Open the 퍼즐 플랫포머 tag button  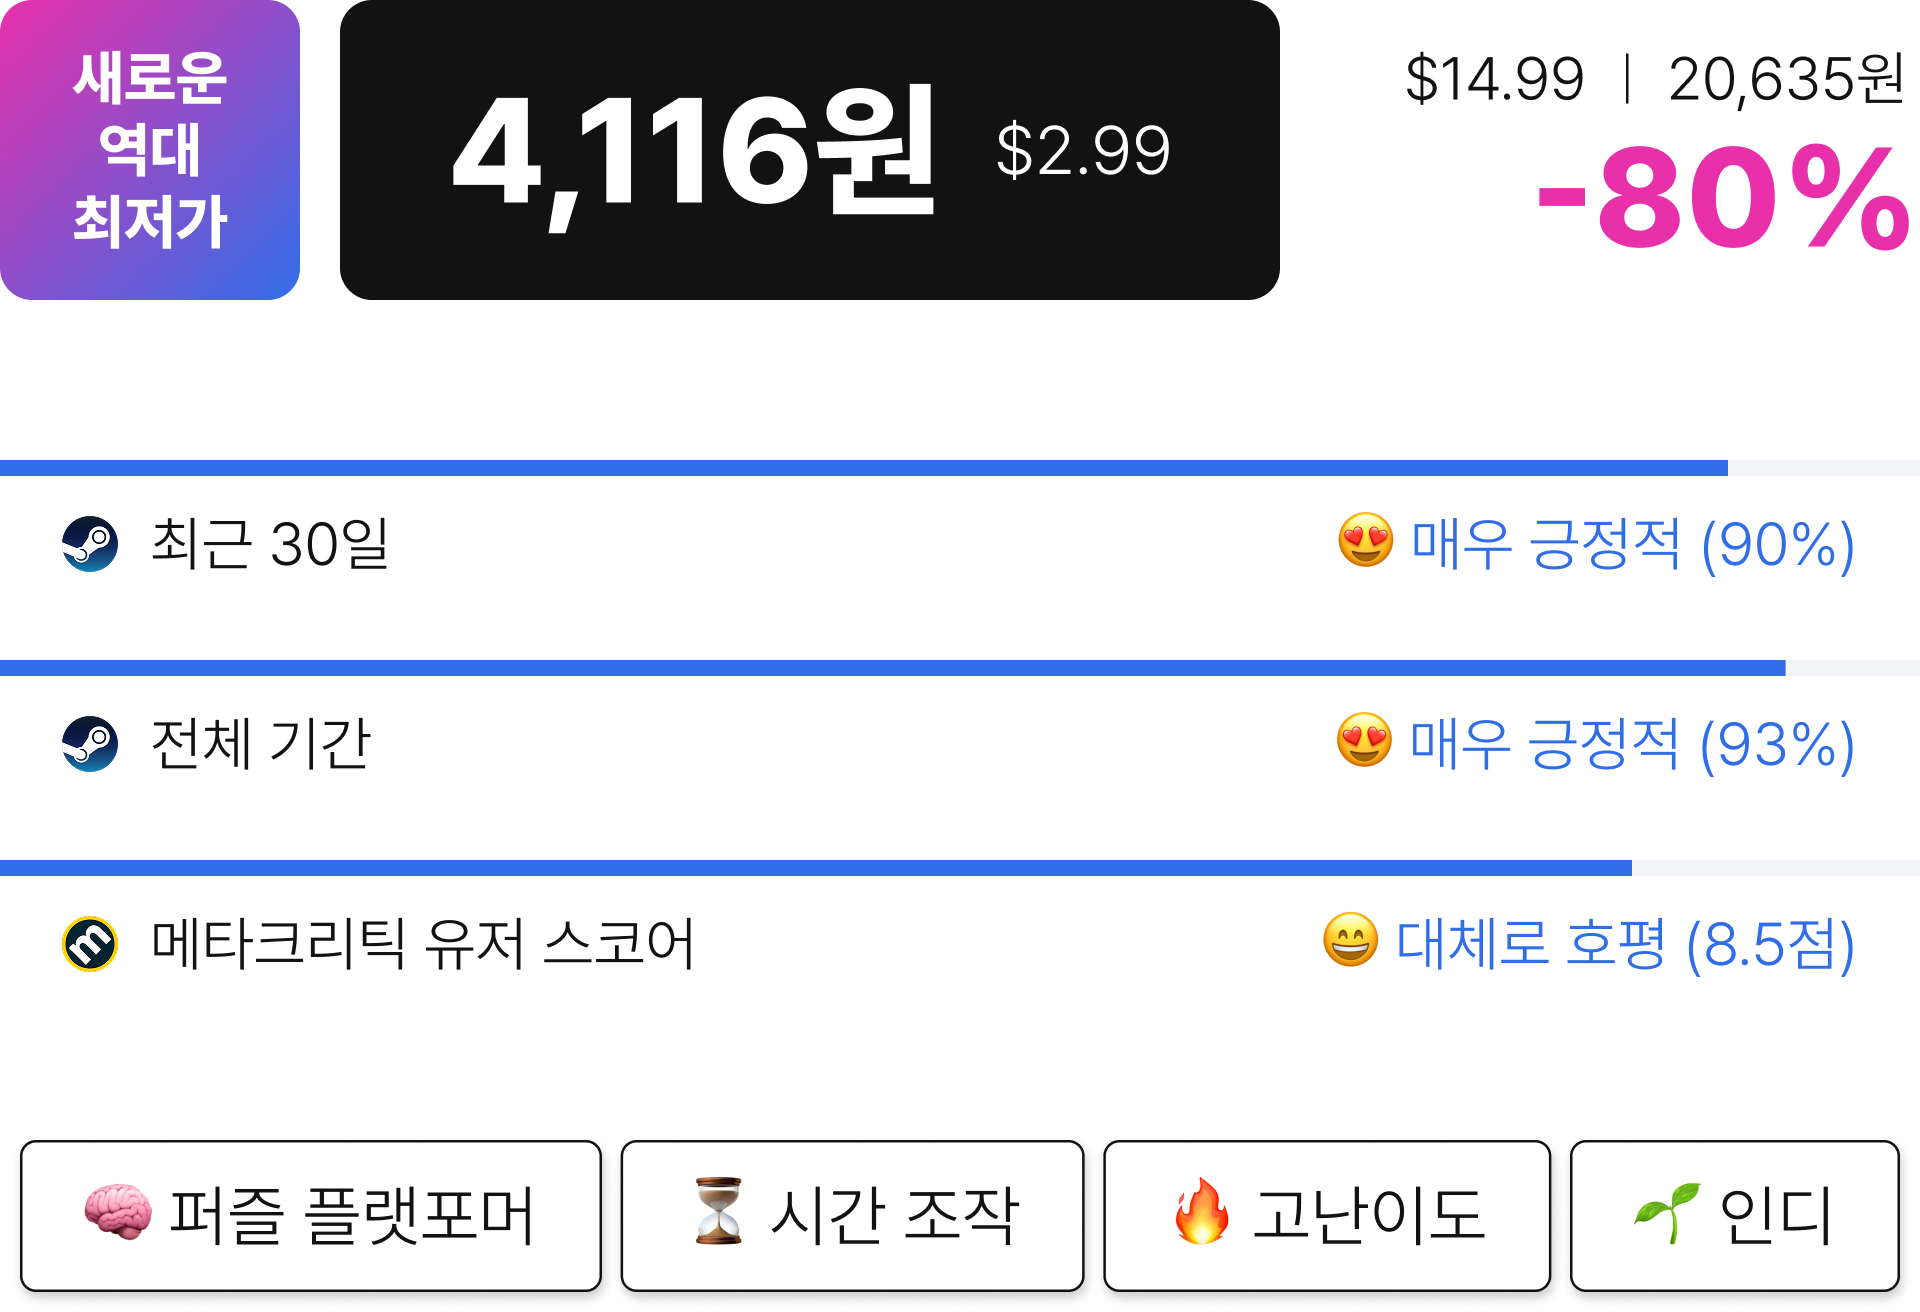pyautogui.click(x=311, y=1216)
